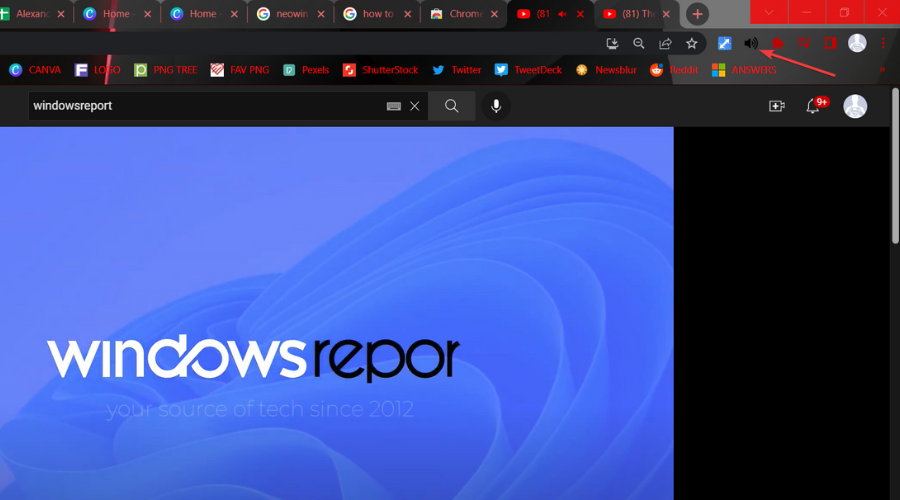The image size is (900, 500).
Task: Open the Reddit bookmark
Action: pos(674,70)
